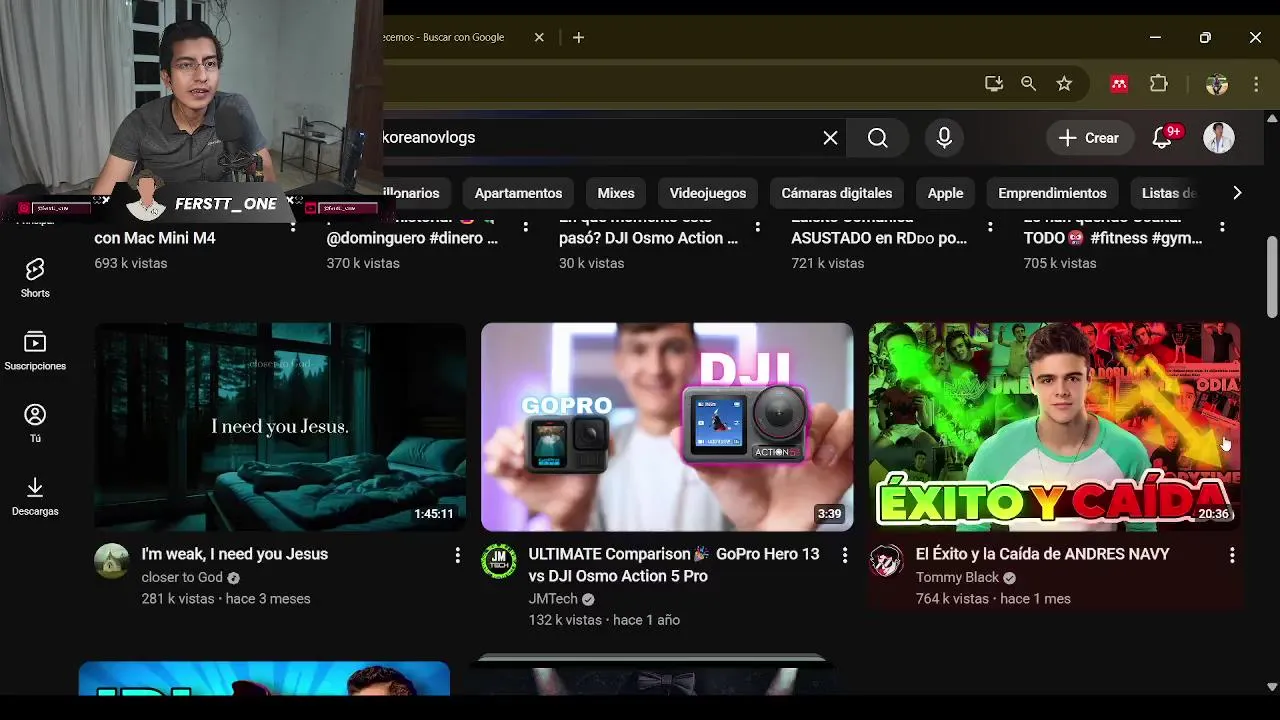Go to closer to God channel name
The height and width of the screenshot is (720, 1280).
[x=182, y=577]
